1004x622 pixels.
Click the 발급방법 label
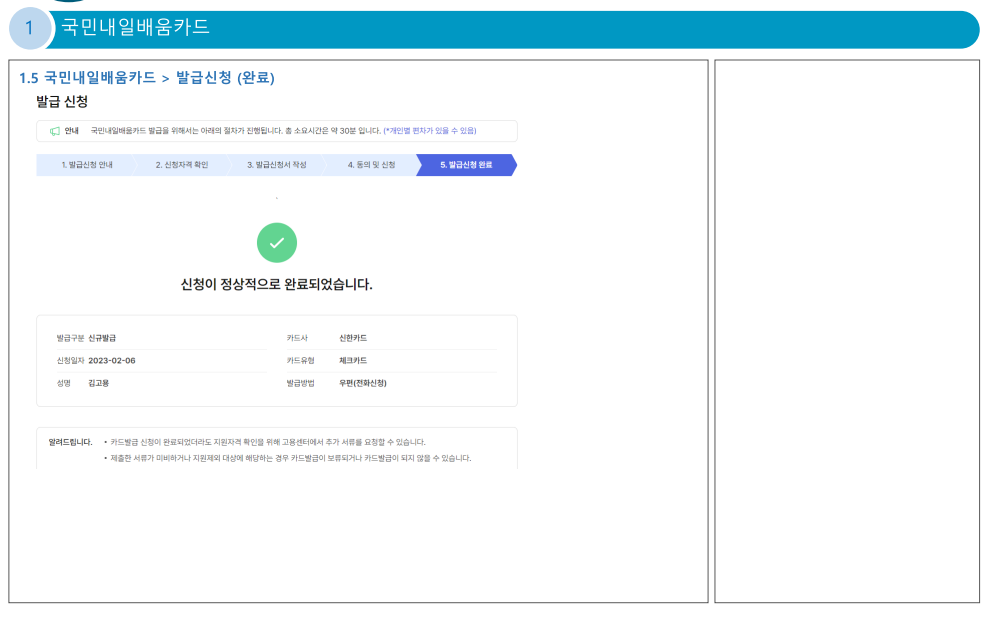pos(300,383)
